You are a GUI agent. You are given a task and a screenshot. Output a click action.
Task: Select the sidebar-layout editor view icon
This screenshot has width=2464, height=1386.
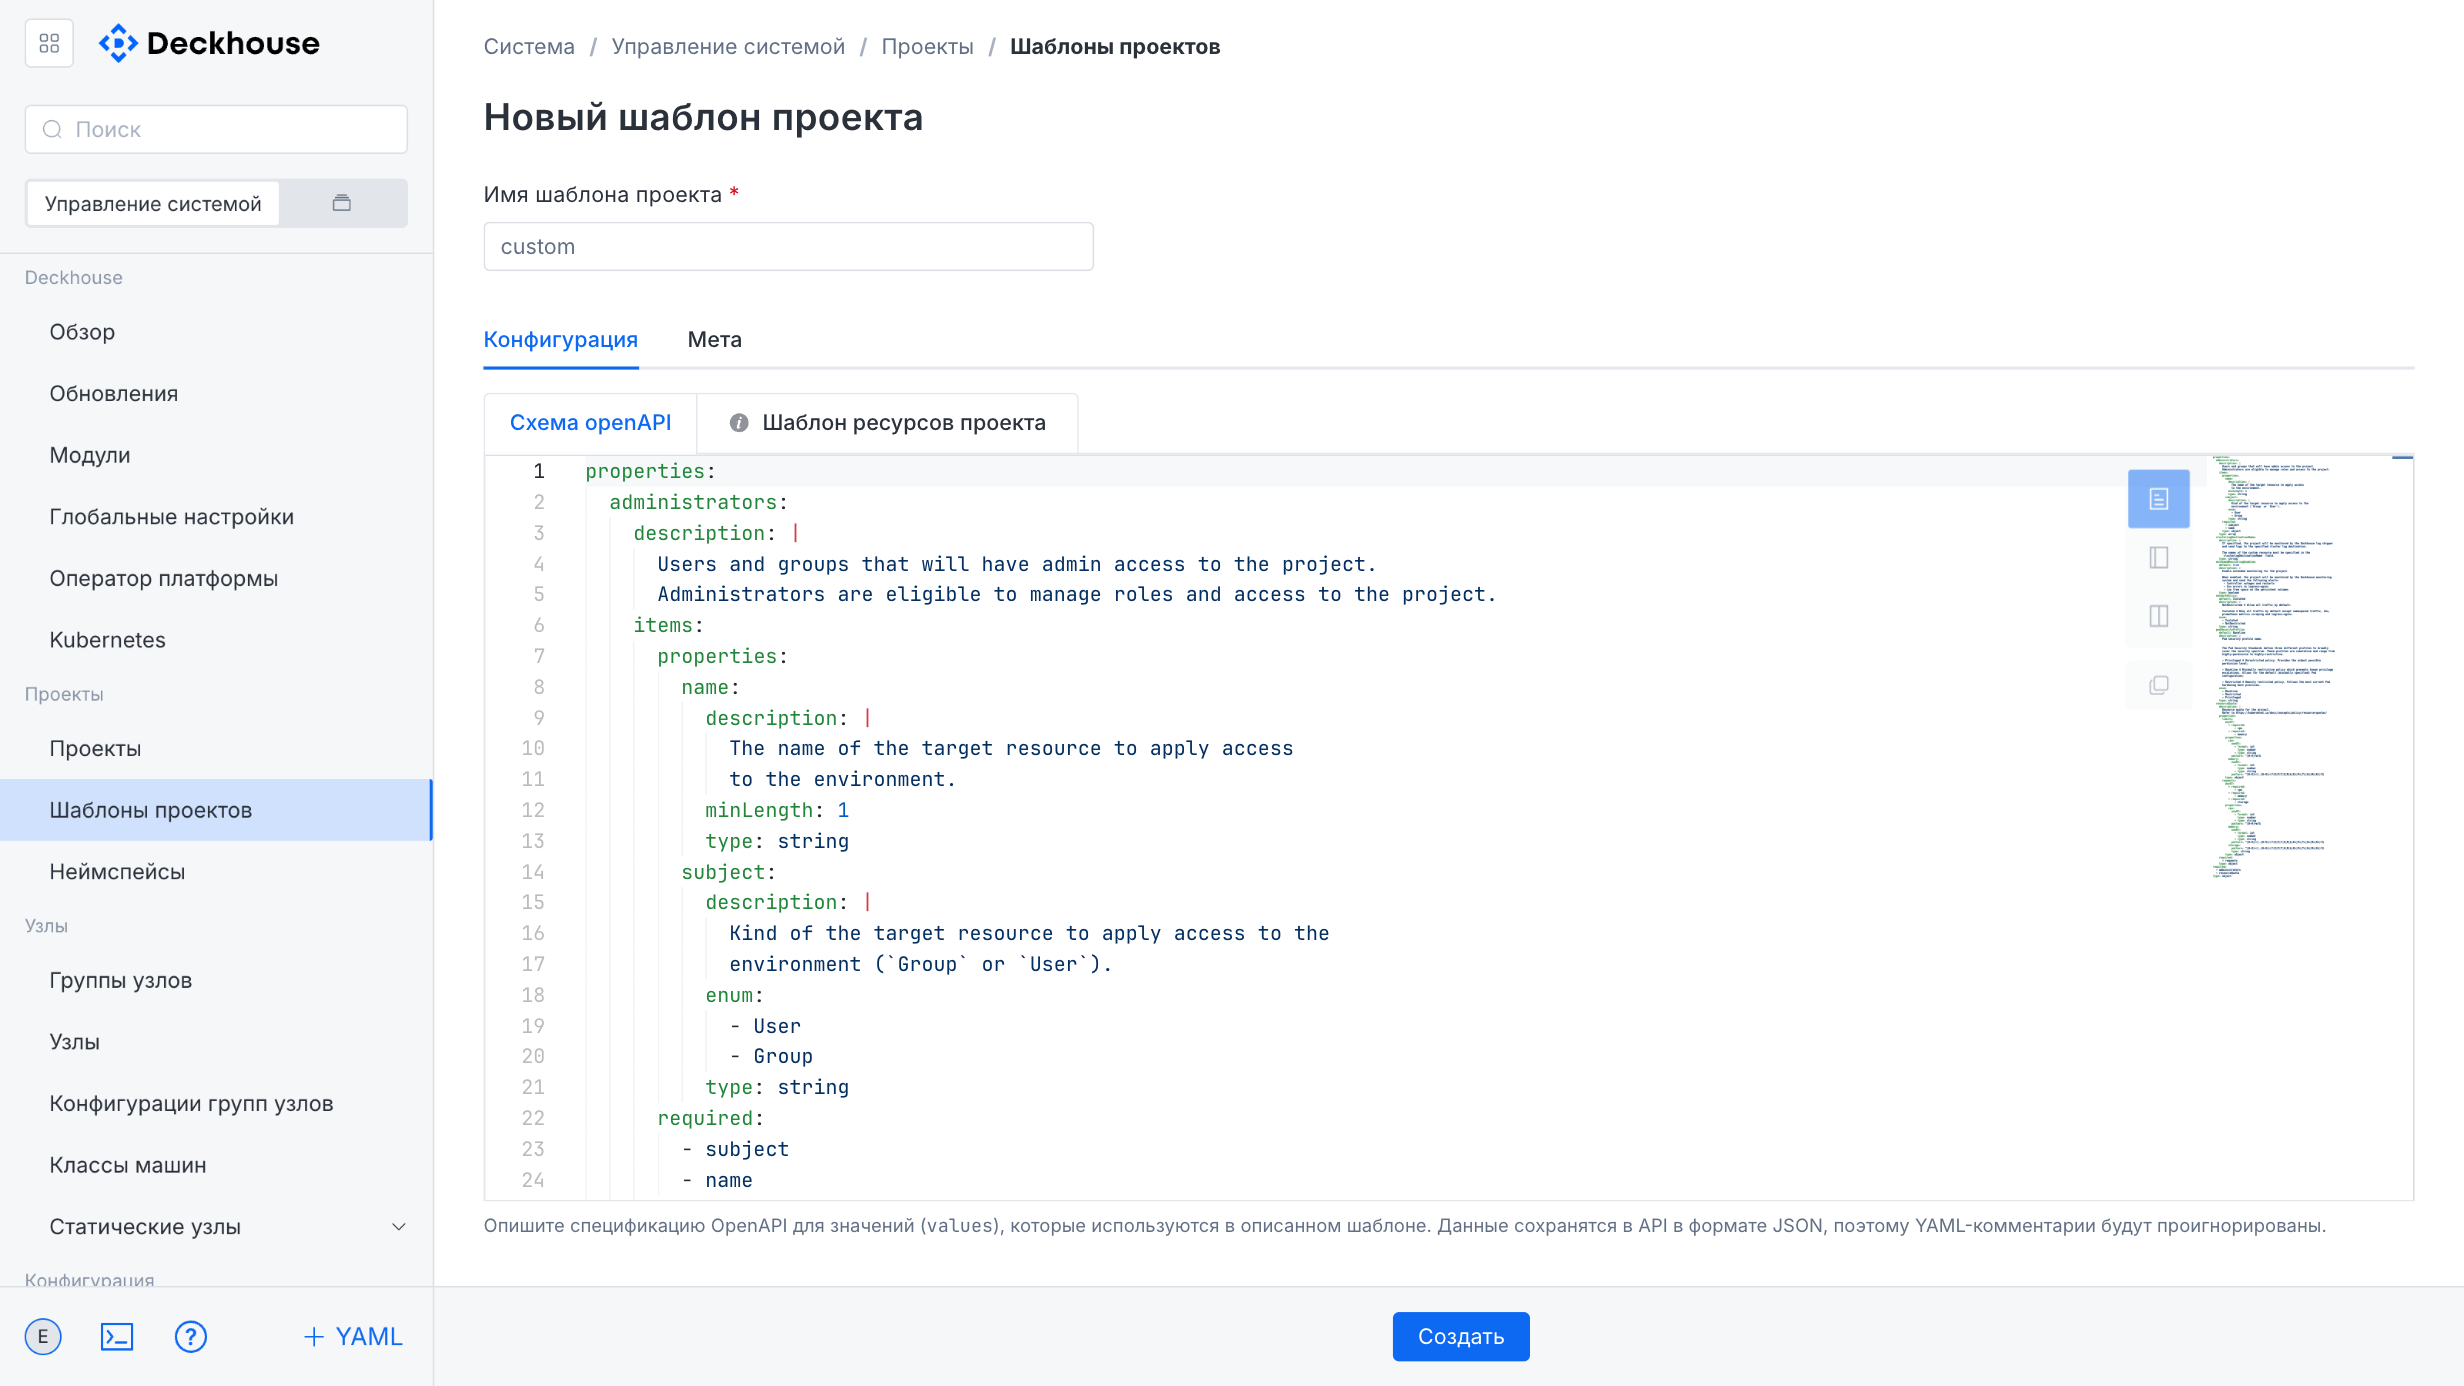pyautogui.click(x=2159, y=557)
